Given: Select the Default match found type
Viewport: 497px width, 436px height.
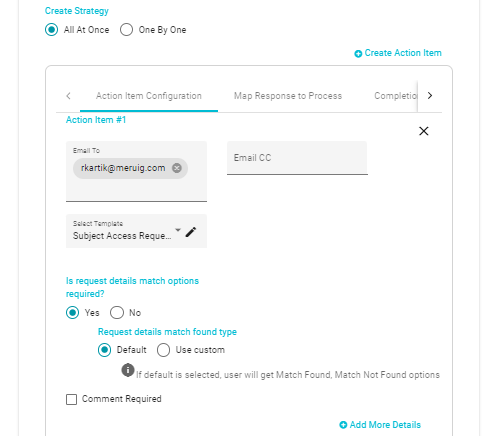Looking at the screenshot, I should point(104,350).
